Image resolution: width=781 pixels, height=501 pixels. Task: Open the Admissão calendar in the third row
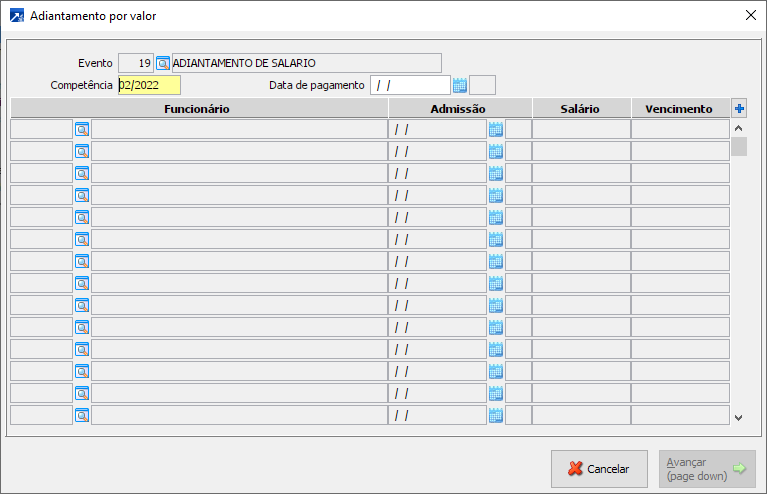click(x=496, y=173)
